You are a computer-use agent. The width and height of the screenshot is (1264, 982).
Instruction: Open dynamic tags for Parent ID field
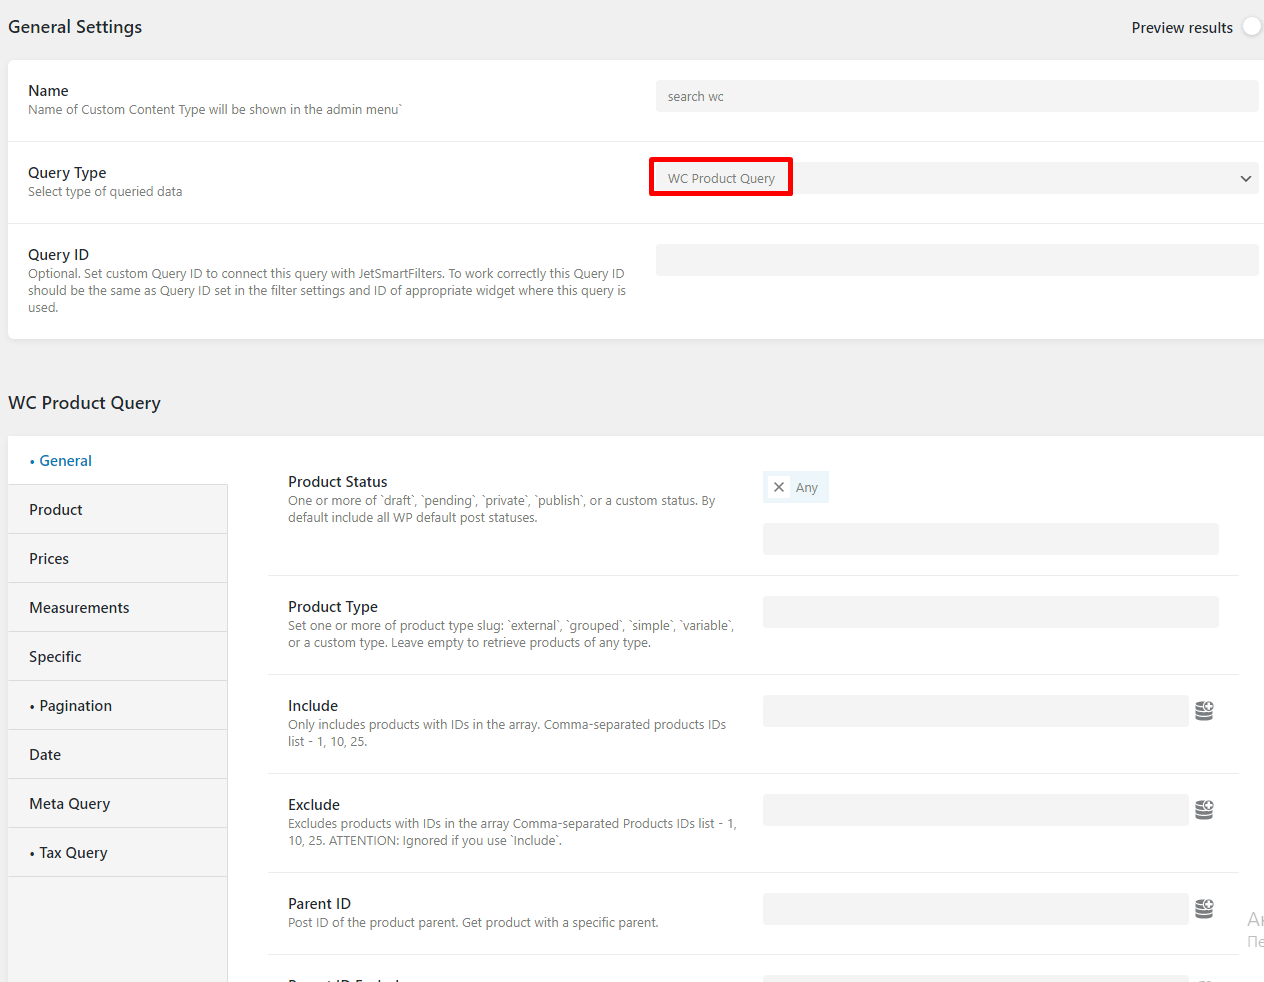[x=1204, y=909]
